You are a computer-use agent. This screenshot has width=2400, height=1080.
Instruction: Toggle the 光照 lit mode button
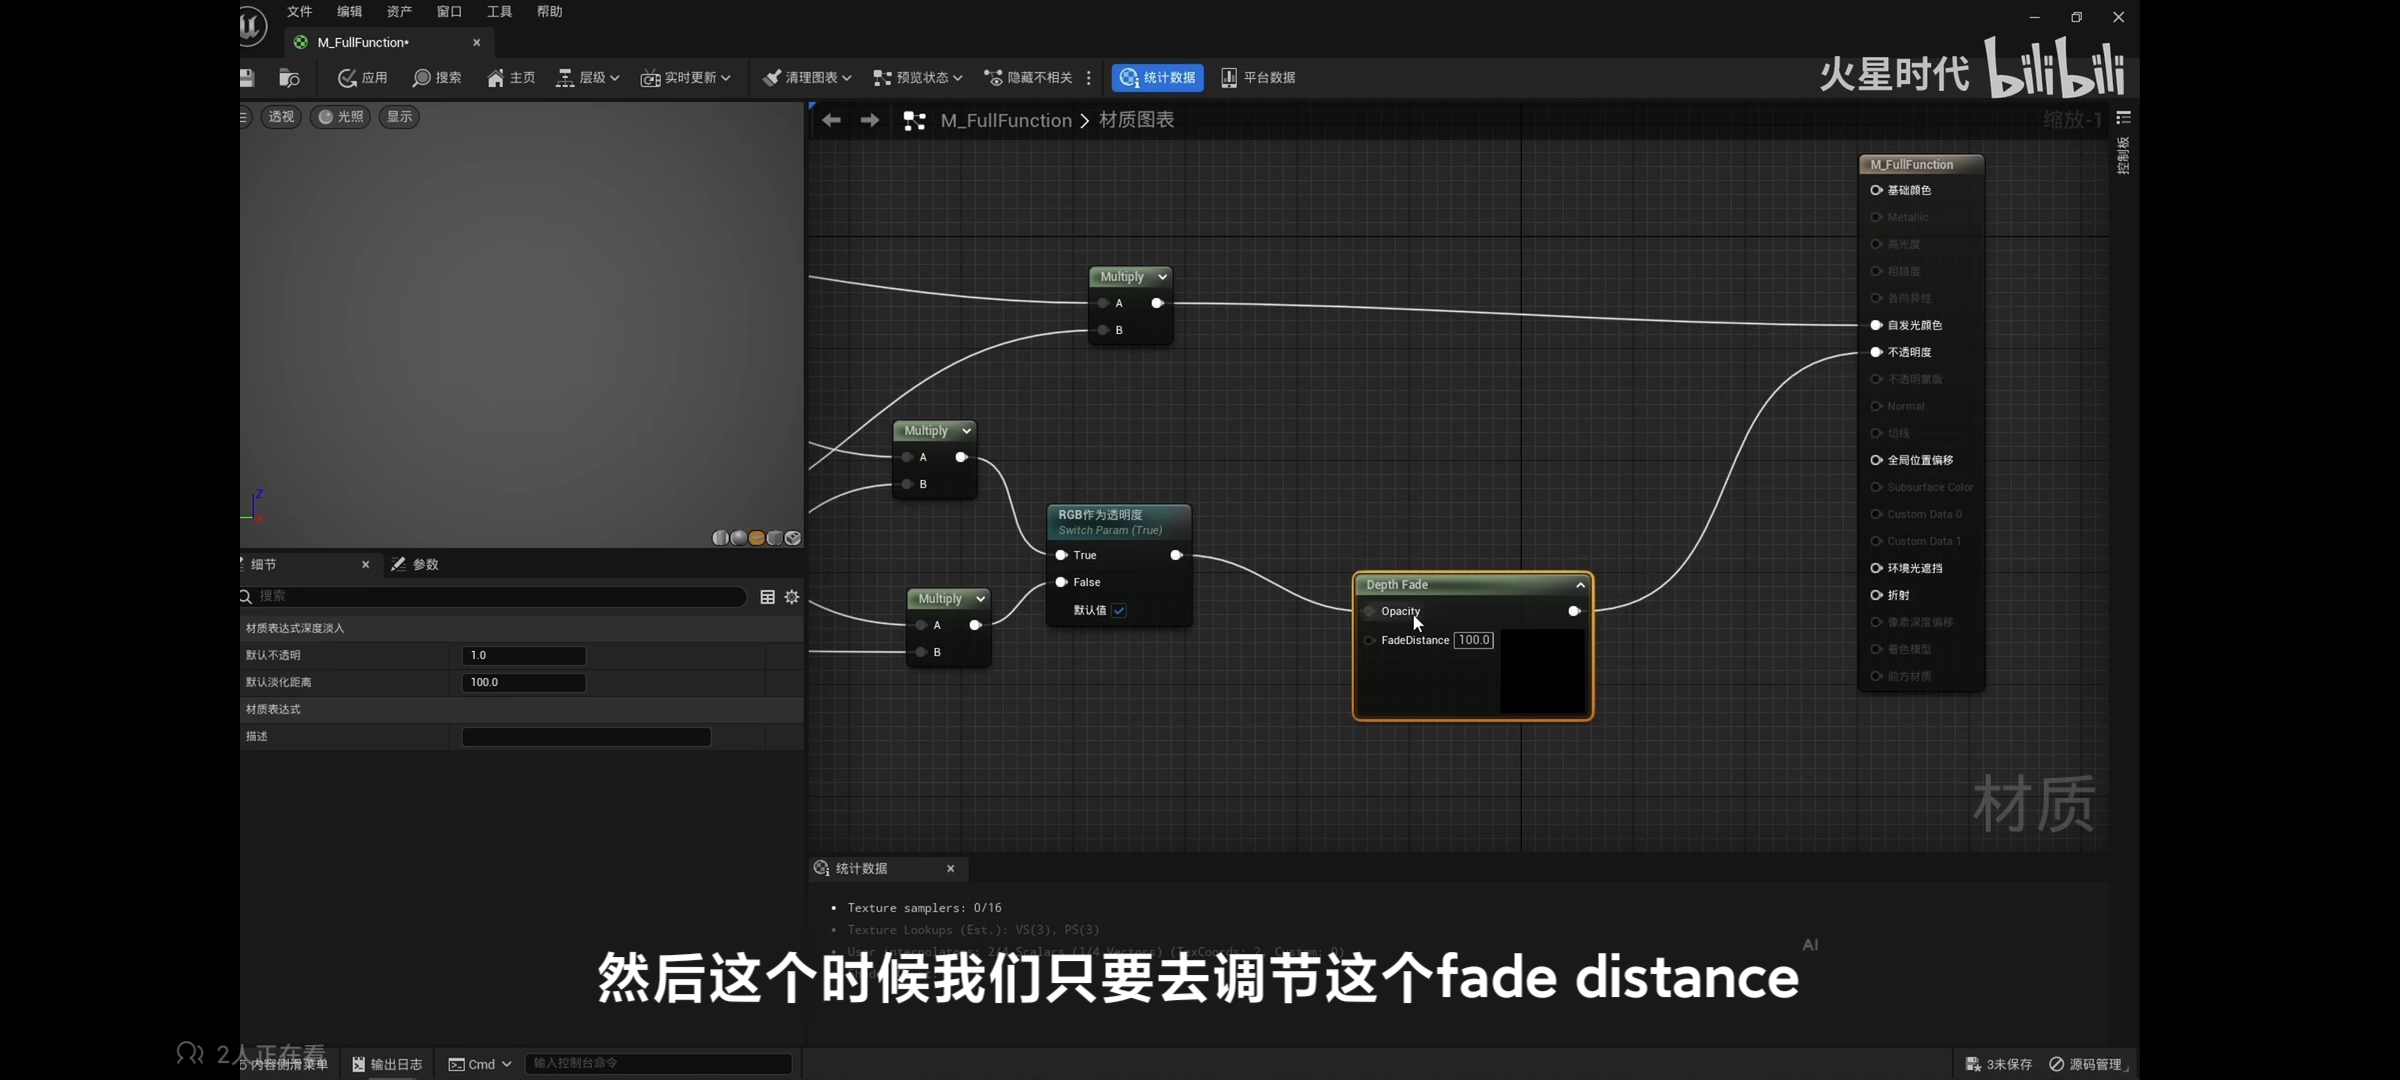(x=340, y=117)
